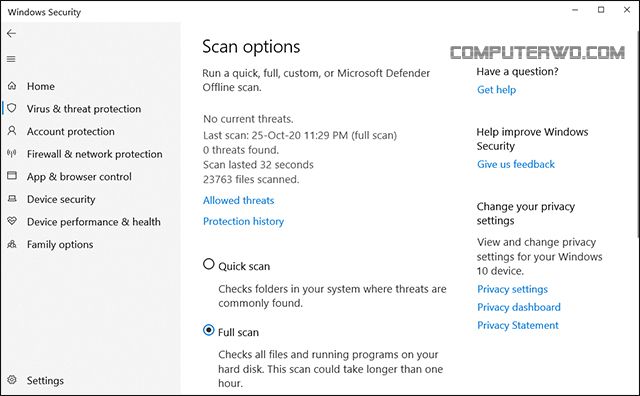The height and width of the screenshot is (396, 640).
Task: Click the Home house icon
Action: pos(12,86)
